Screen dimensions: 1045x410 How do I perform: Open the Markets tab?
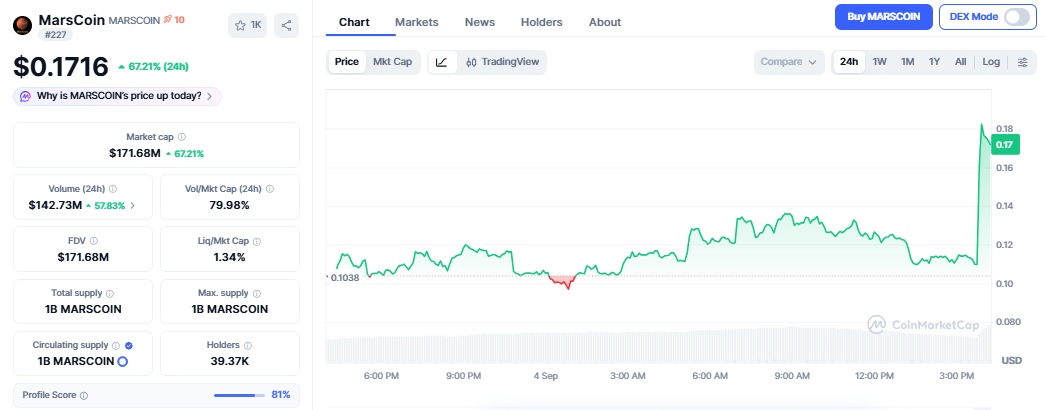tap(417, 22)
